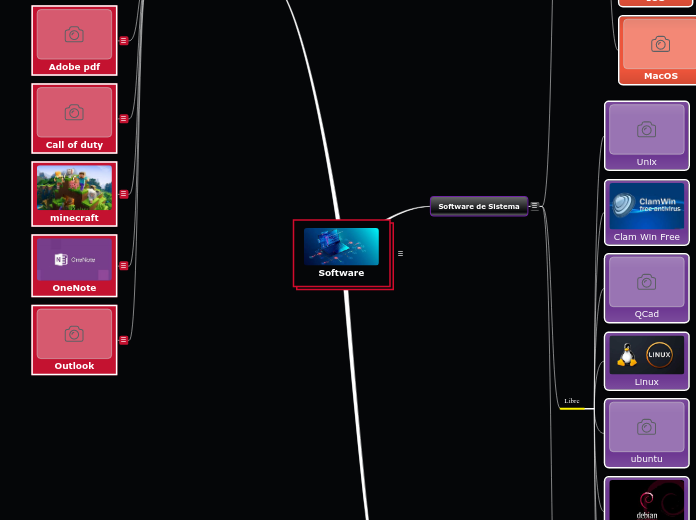Click the Software central topic label
Image resolution: width=696 pixels, height=520 pixels.
(x=341, y=273)
